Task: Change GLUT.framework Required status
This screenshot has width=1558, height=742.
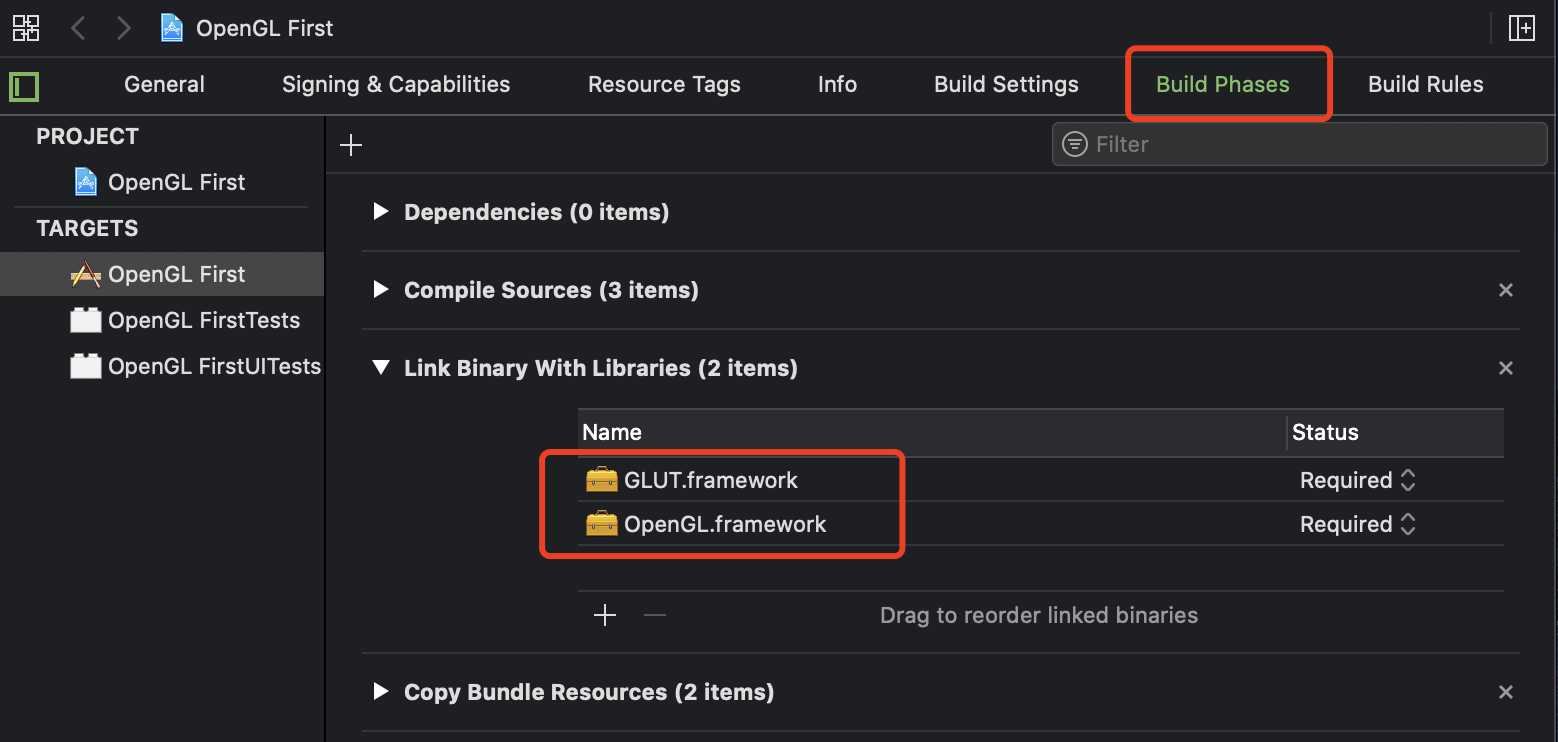Action: 1357,480
